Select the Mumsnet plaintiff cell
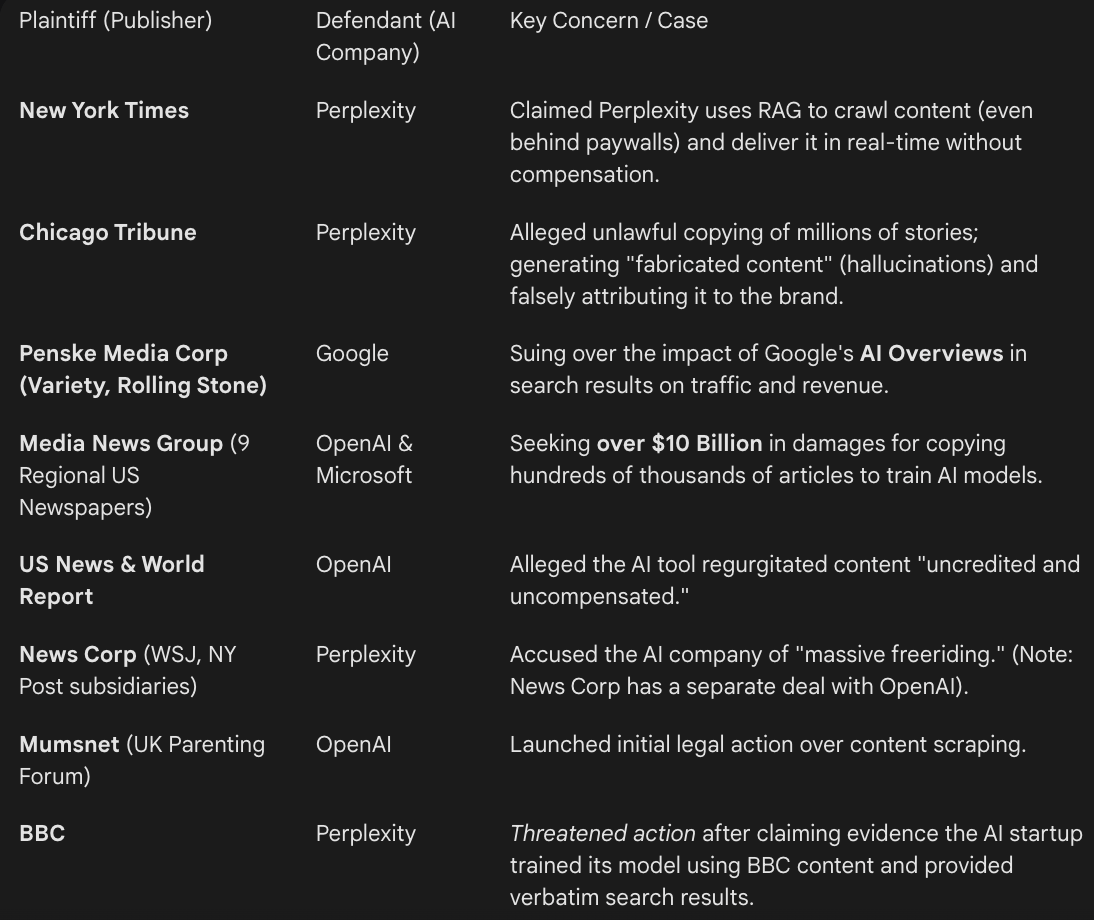 click(142, 760)
